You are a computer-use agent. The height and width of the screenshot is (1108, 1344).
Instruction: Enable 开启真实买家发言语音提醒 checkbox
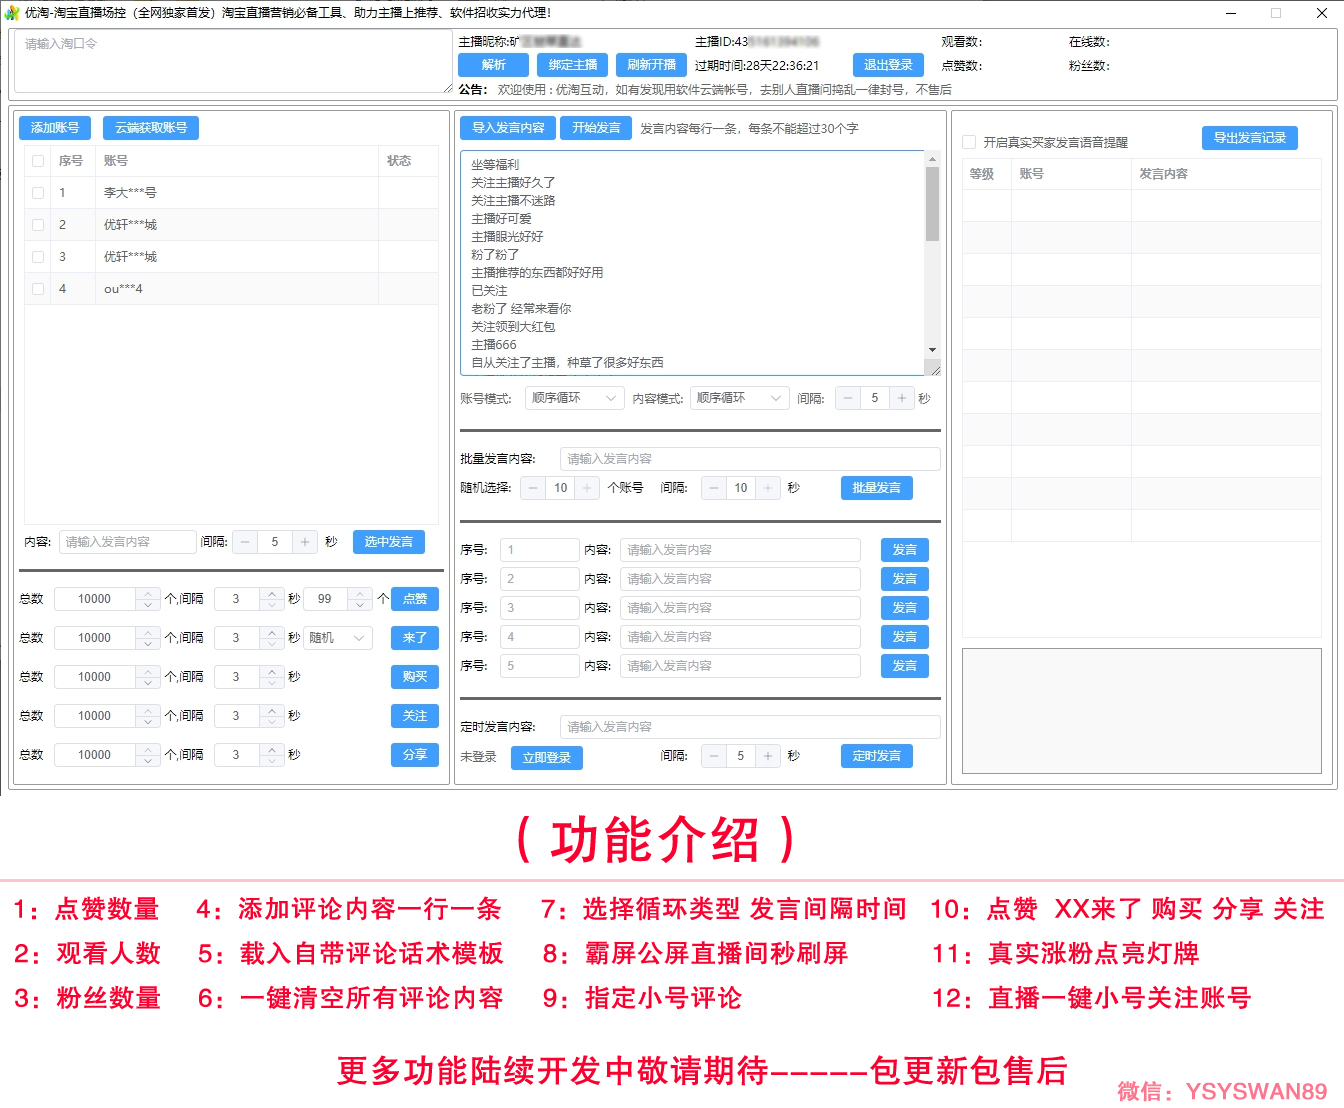click(x=969, y=142)
